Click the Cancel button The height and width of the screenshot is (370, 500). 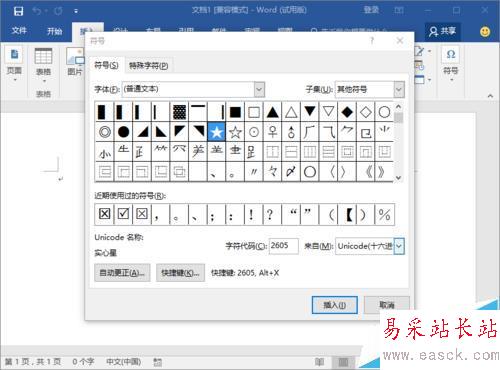[x=387, y=305]
